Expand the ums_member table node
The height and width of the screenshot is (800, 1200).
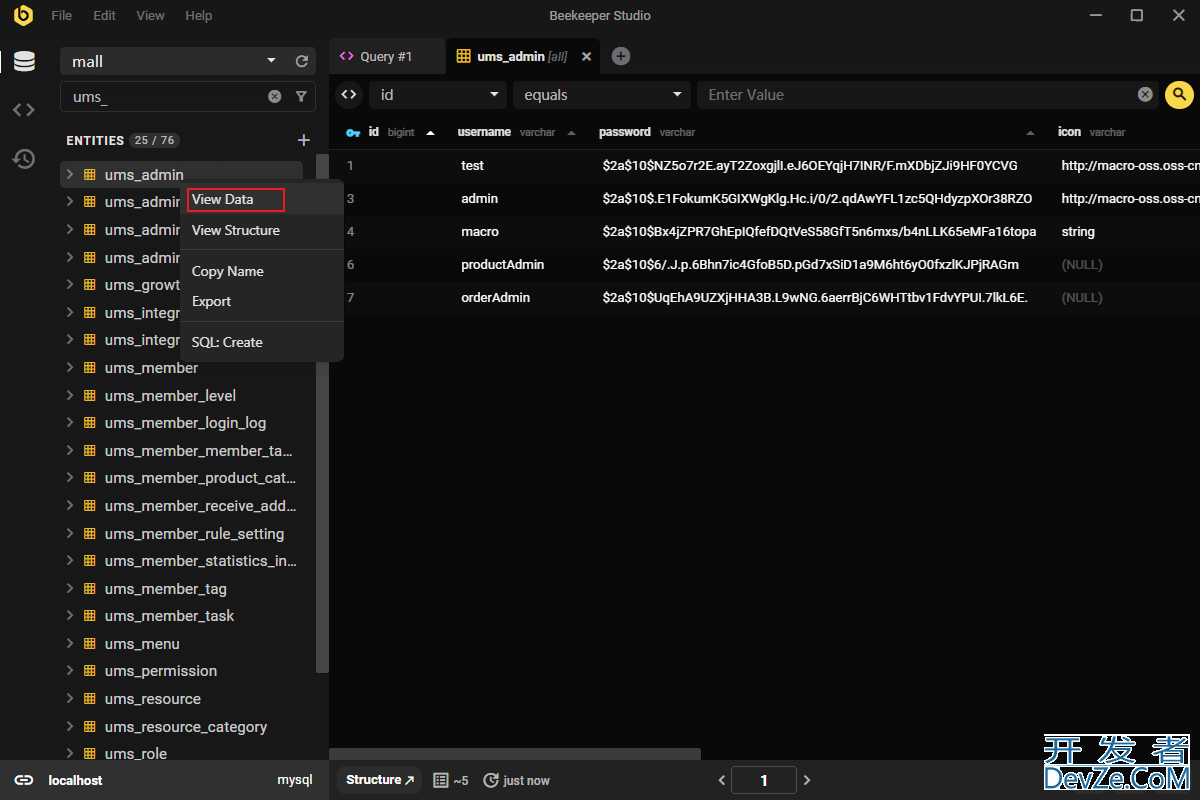tap(69, 368)
